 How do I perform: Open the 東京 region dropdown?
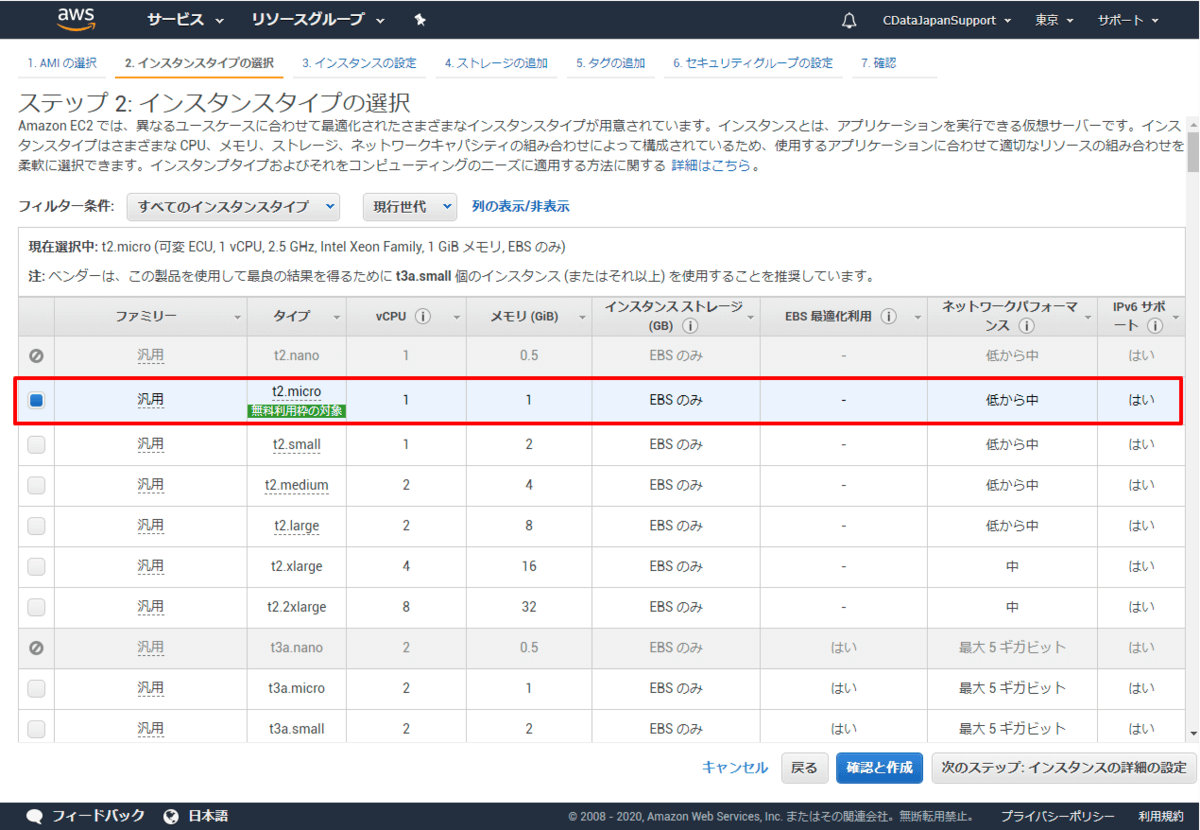click(x=1054, y=20)
